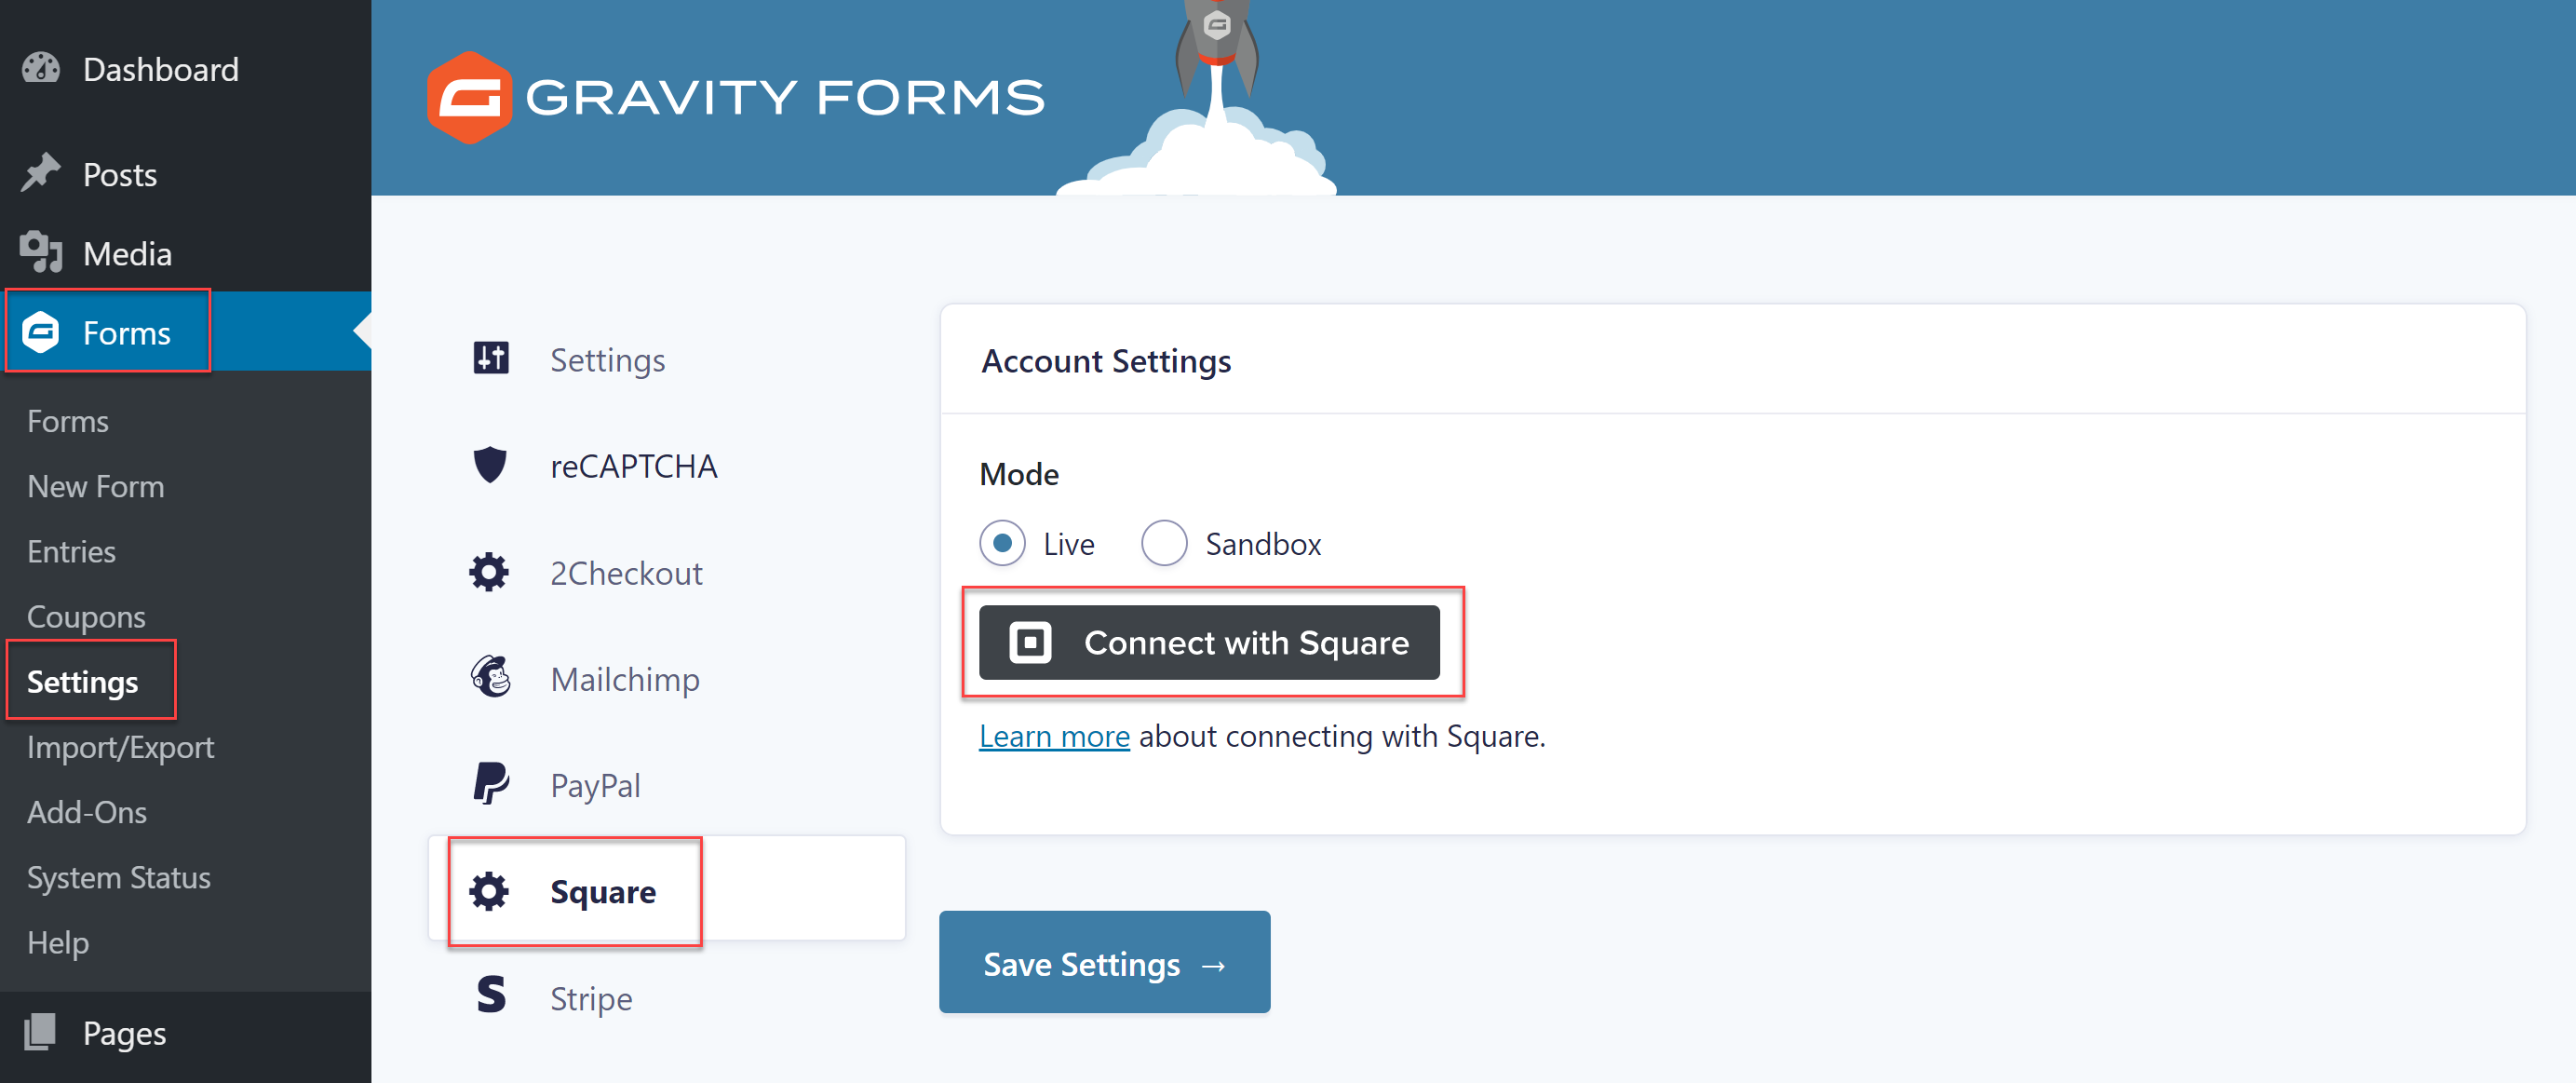Open System Status submenu item

[118, 877]
